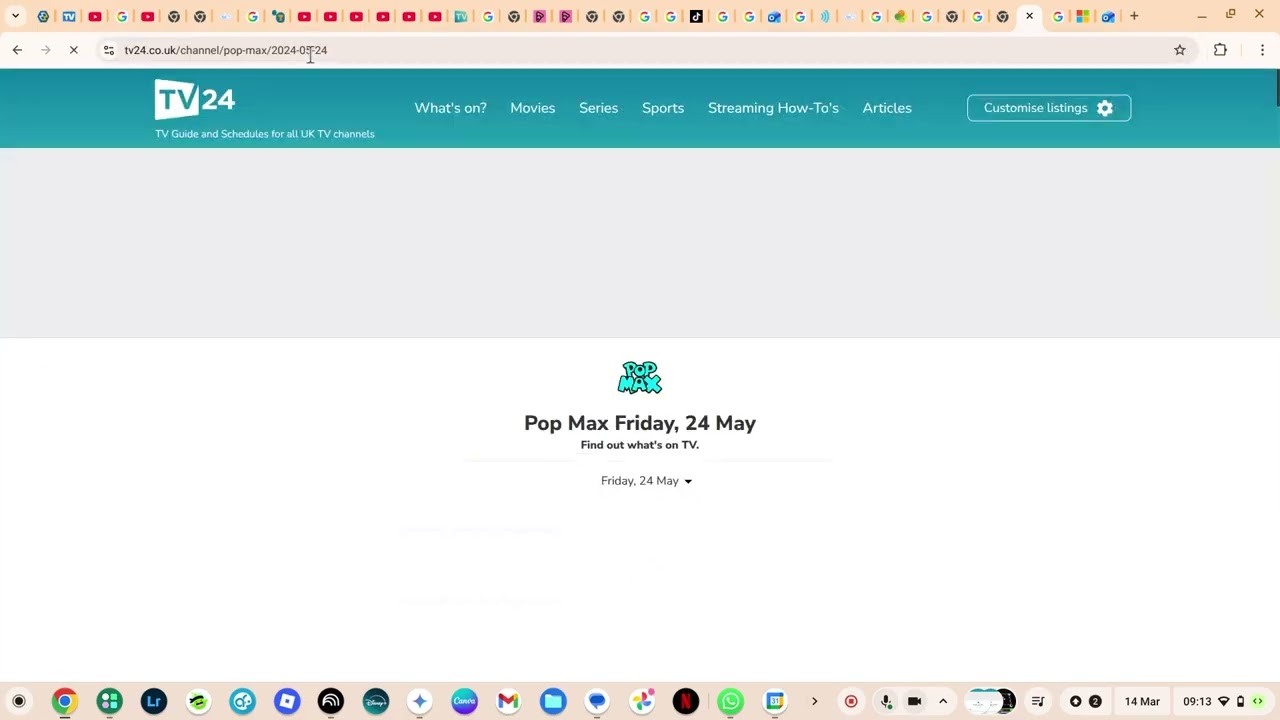Open Google Calendar from the shelf
The height and width of the screenshot is (720, 1280).
point(775,701)
